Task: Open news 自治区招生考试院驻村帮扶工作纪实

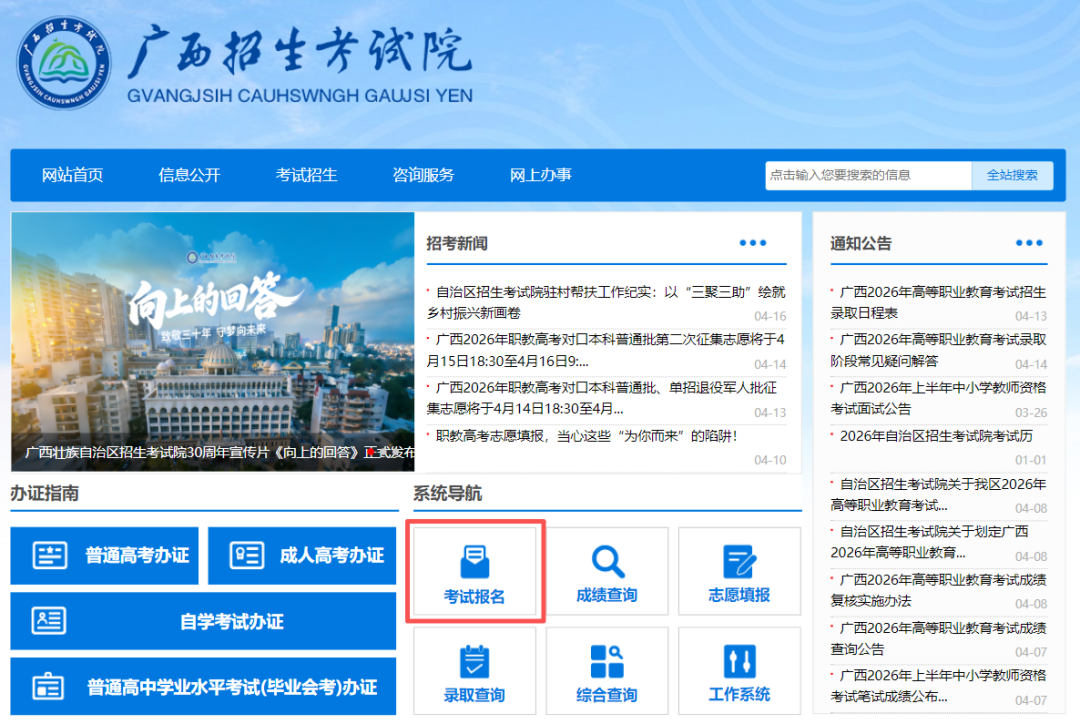Action: coord(606,302)
